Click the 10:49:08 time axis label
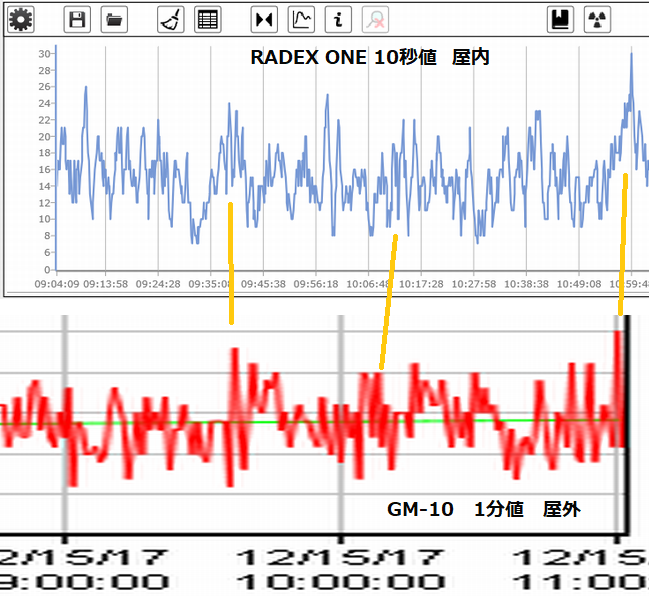The width and height of the screenshot is (649, 596). [579, 284]
